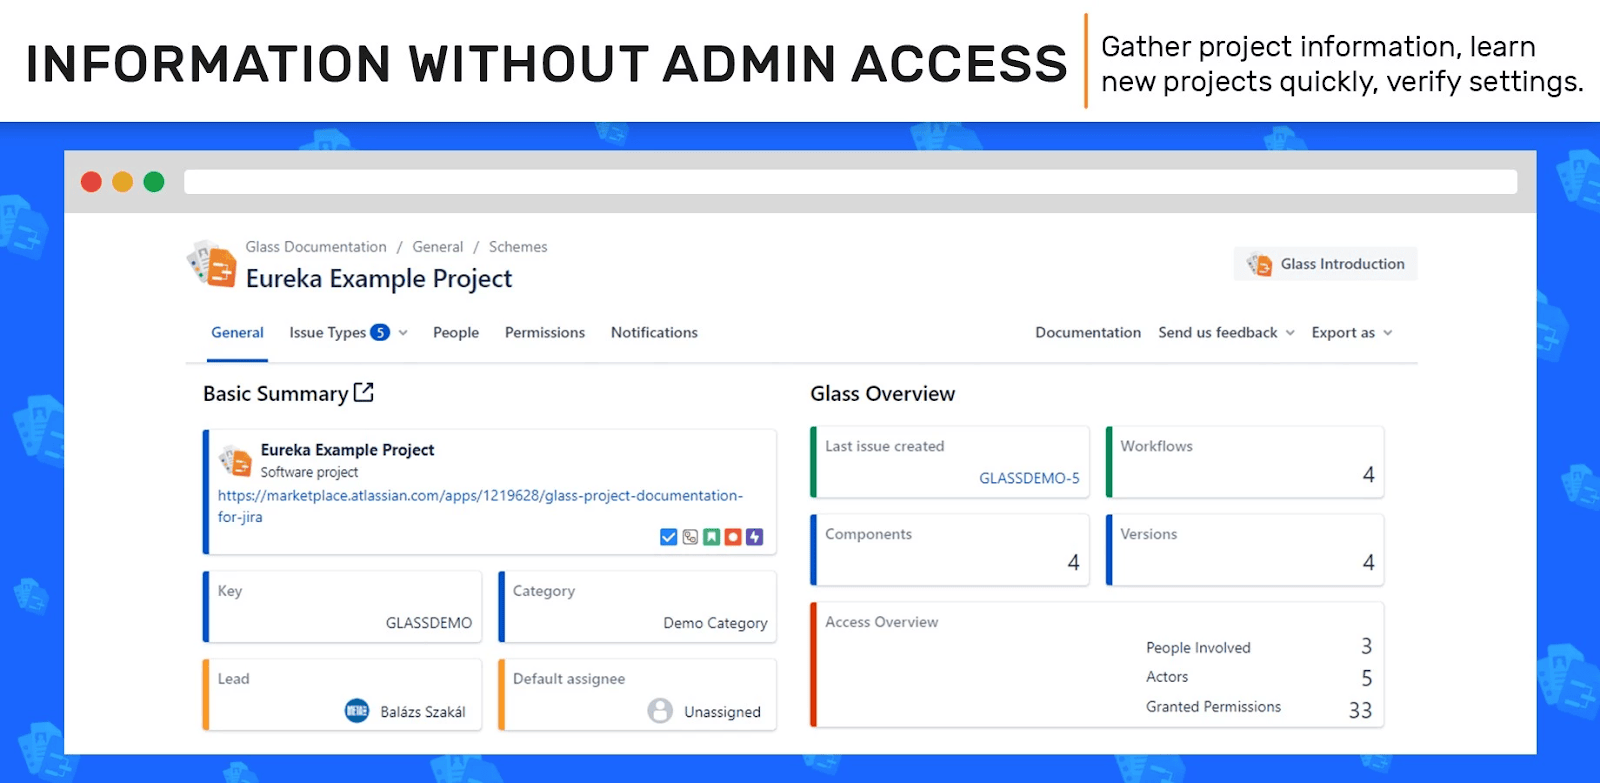Click the red browser window dot
The image size is (1600, 783).
(91, 181)
